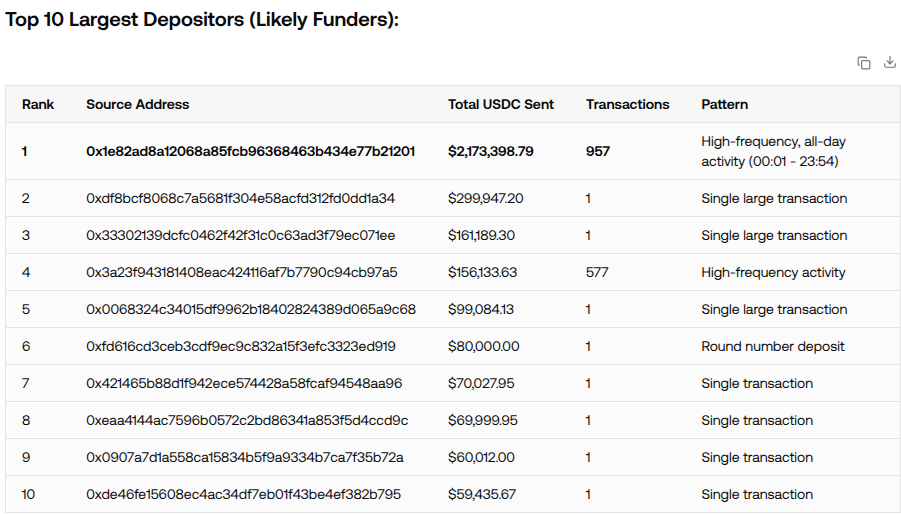Click the Transactions column header

[x=628, y=104]
